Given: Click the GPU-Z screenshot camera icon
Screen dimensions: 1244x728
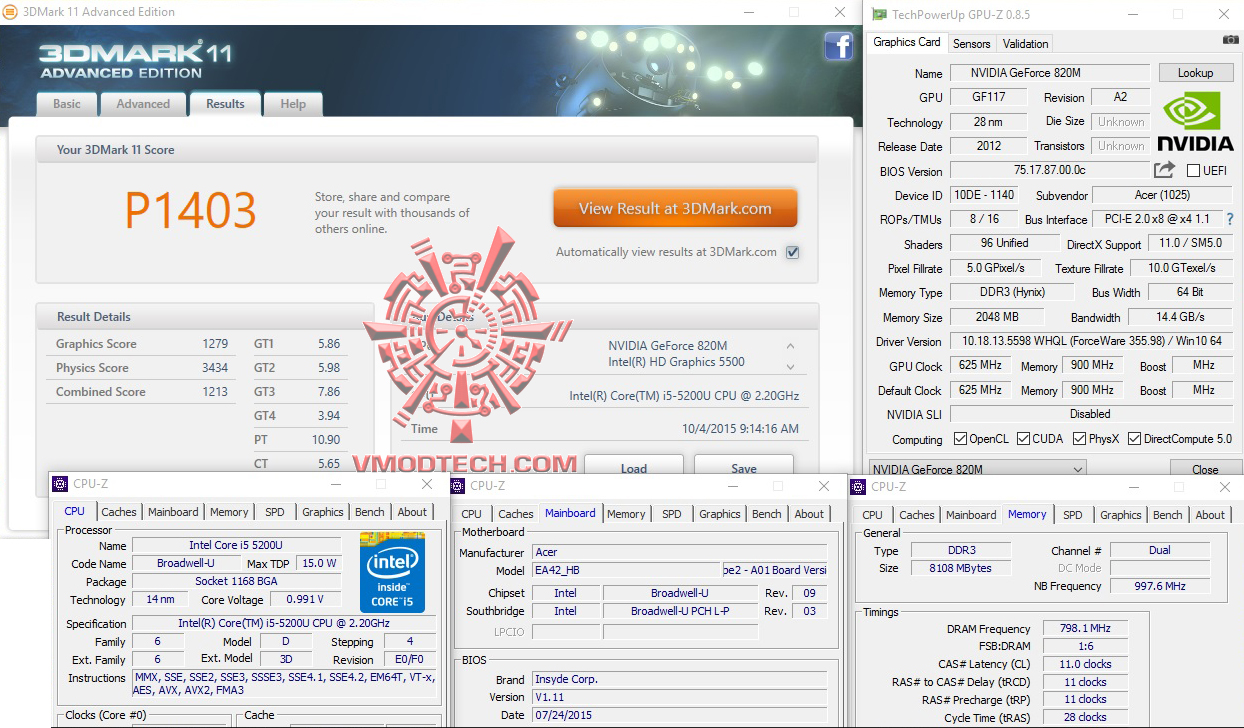Looking at the screenshot, I should (x=1230, y=40).
